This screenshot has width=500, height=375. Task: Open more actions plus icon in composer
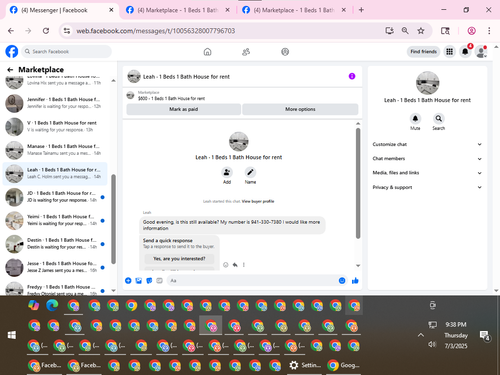[x=128, y=281]
